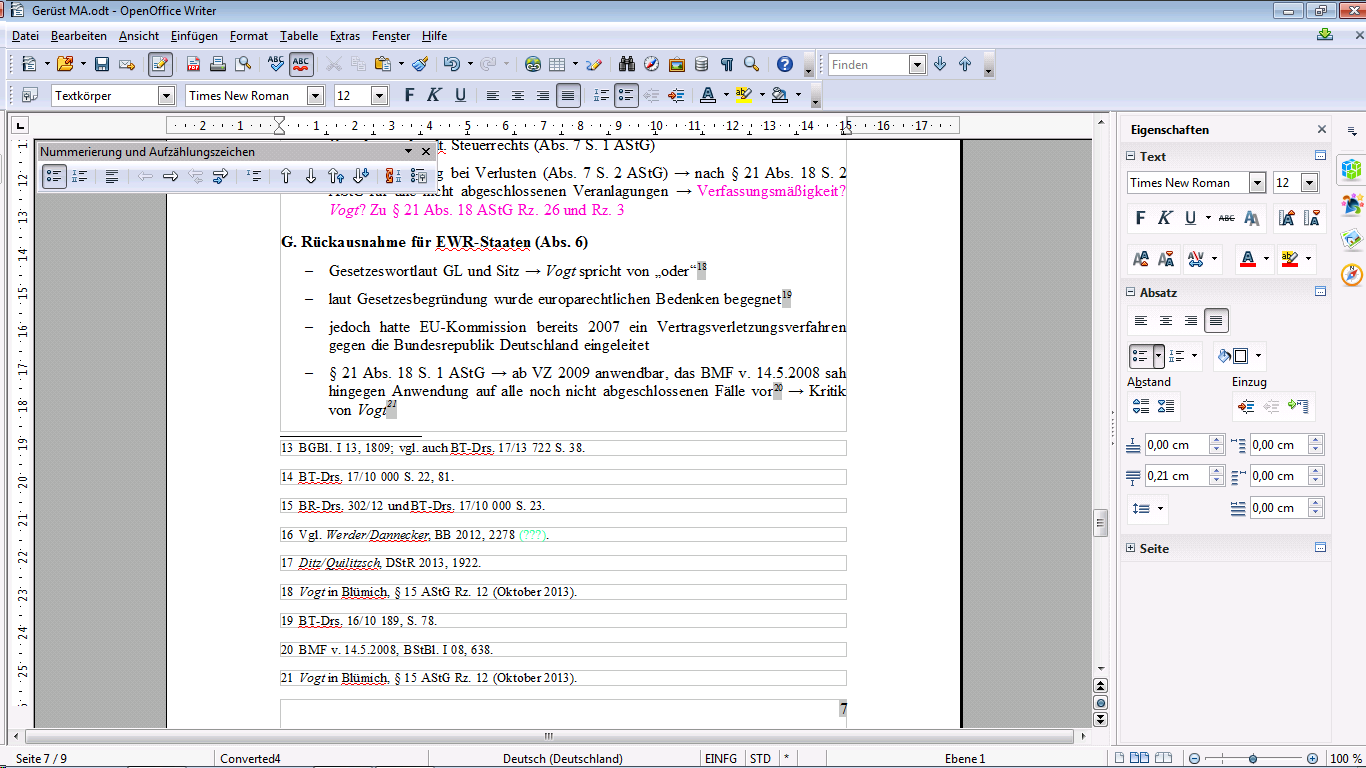This screenshot has height=768, width=1366.
Task: Click the Save document icon
Action: click(101, 64)
